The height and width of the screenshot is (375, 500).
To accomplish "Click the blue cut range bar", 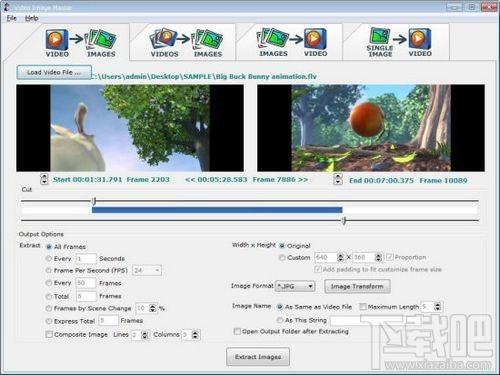I will click(x=217, y=210).
